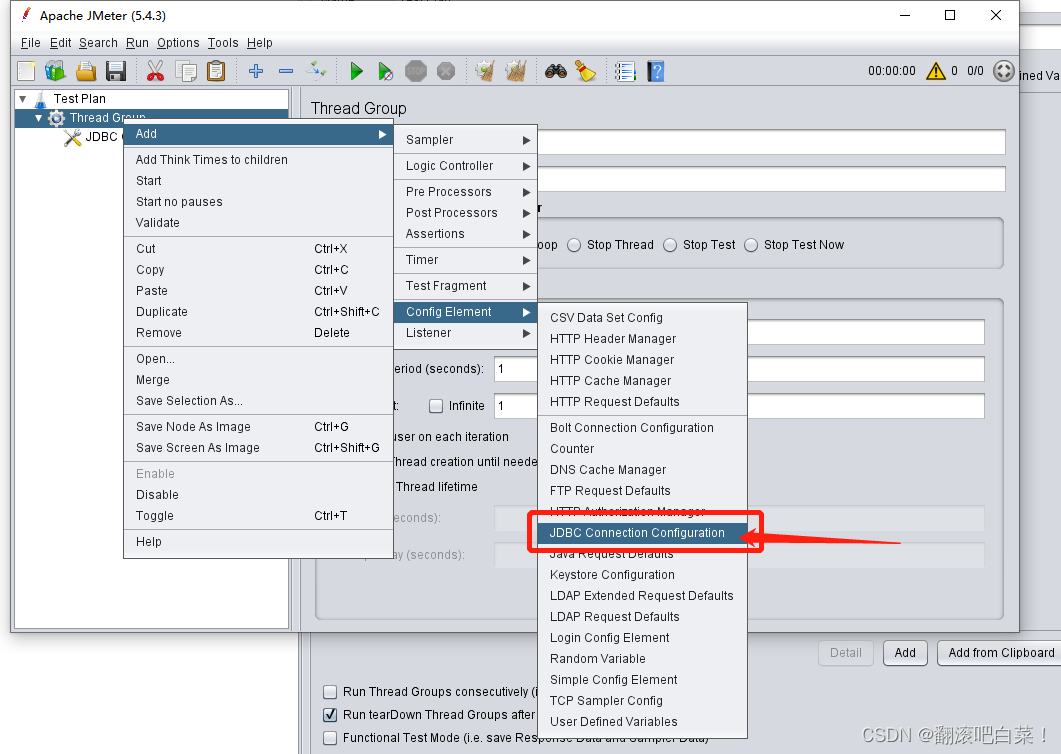Choose CSV Data Set Config
This screenshot has width=1061, height=754.
click(643, 317)
